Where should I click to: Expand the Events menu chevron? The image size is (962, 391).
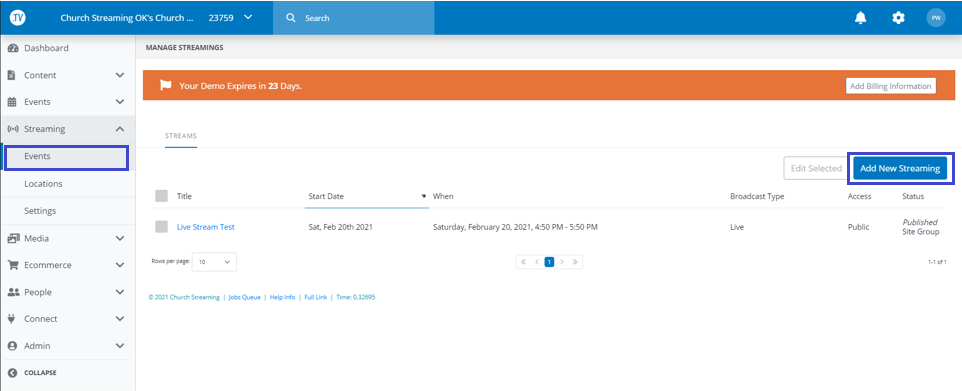tap(120, 102)
